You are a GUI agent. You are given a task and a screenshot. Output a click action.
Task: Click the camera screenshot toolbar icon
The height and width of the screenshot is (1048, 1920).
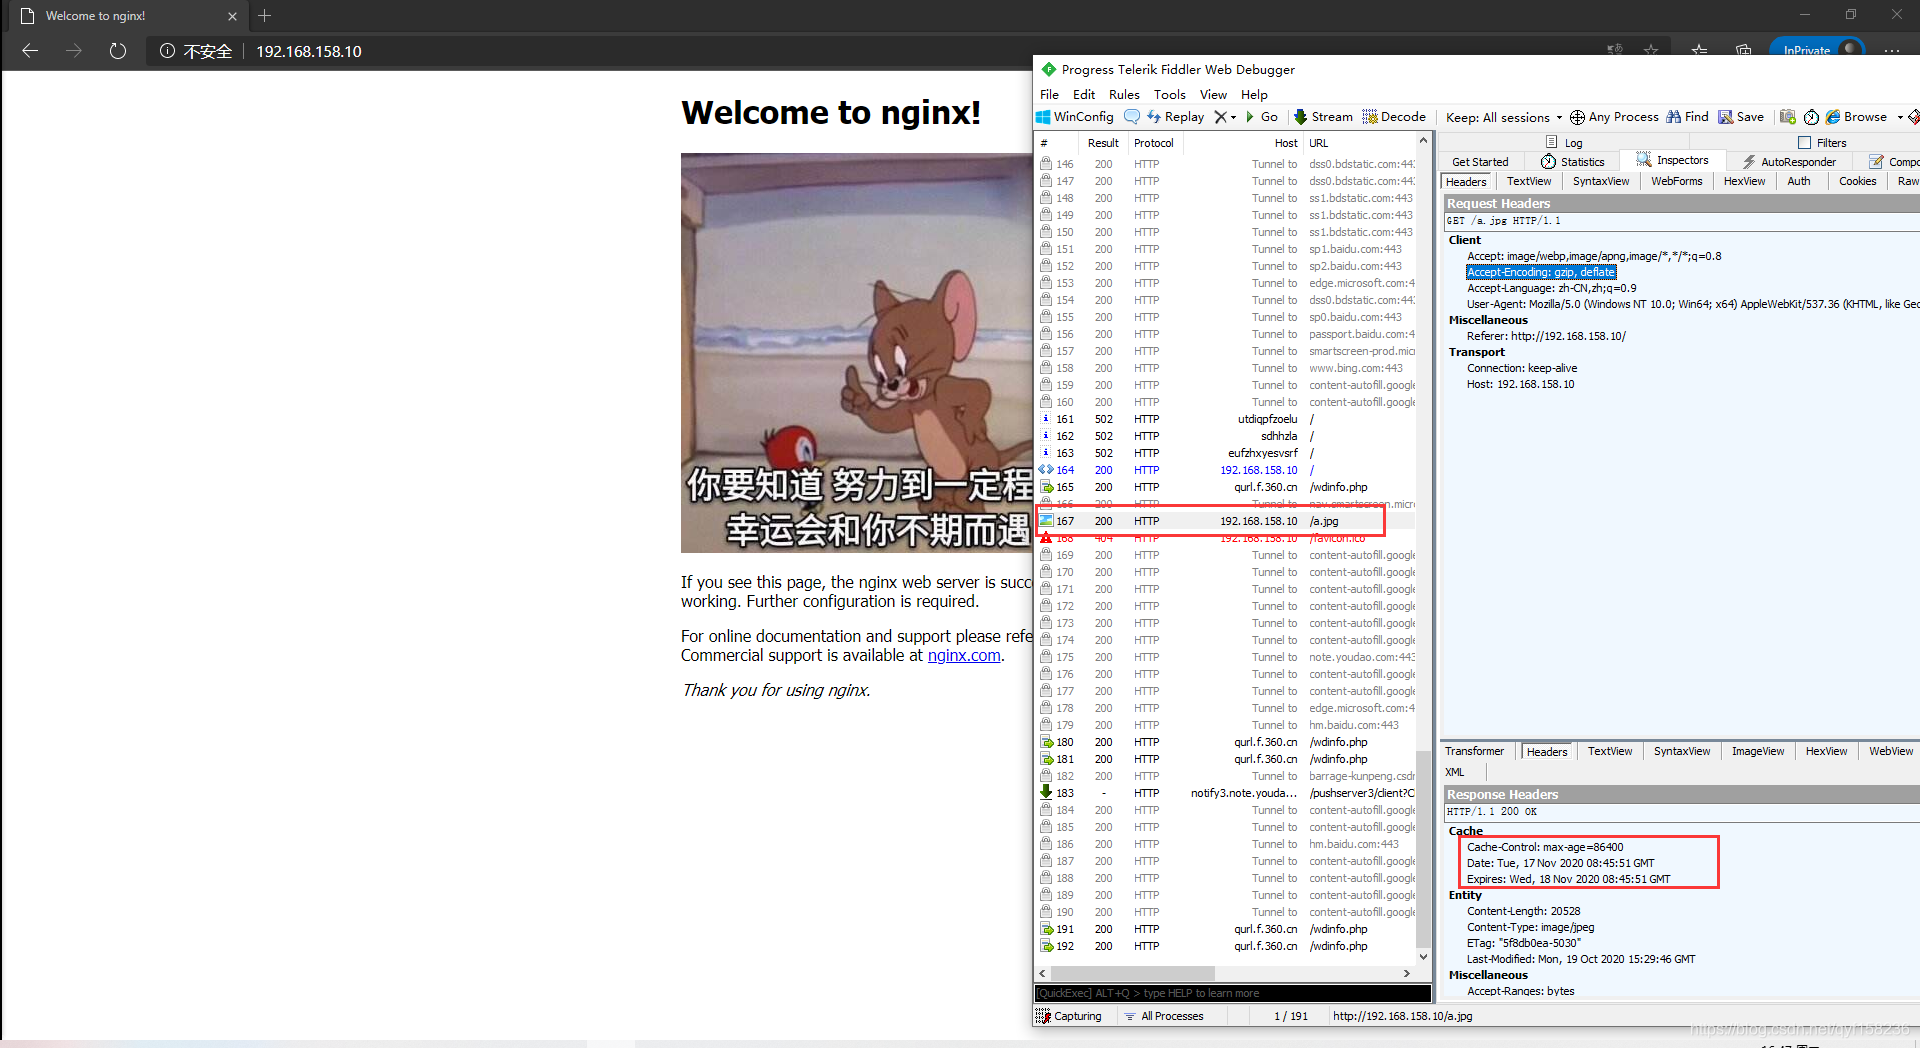[1788, 117]
